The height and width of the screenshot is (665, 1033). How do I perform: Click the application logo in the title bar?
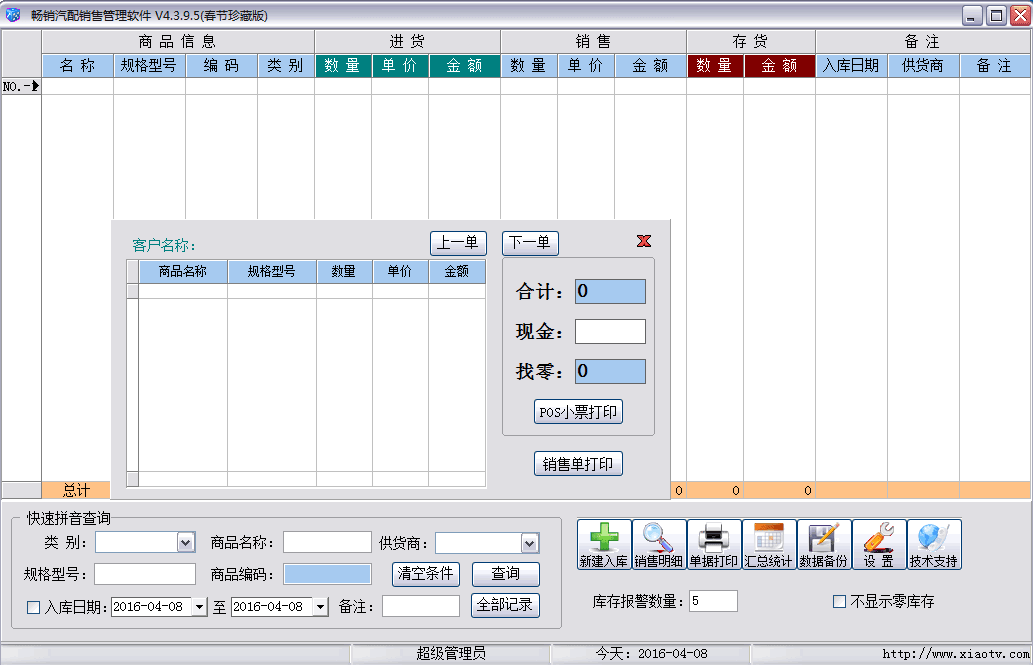(12, 13)
